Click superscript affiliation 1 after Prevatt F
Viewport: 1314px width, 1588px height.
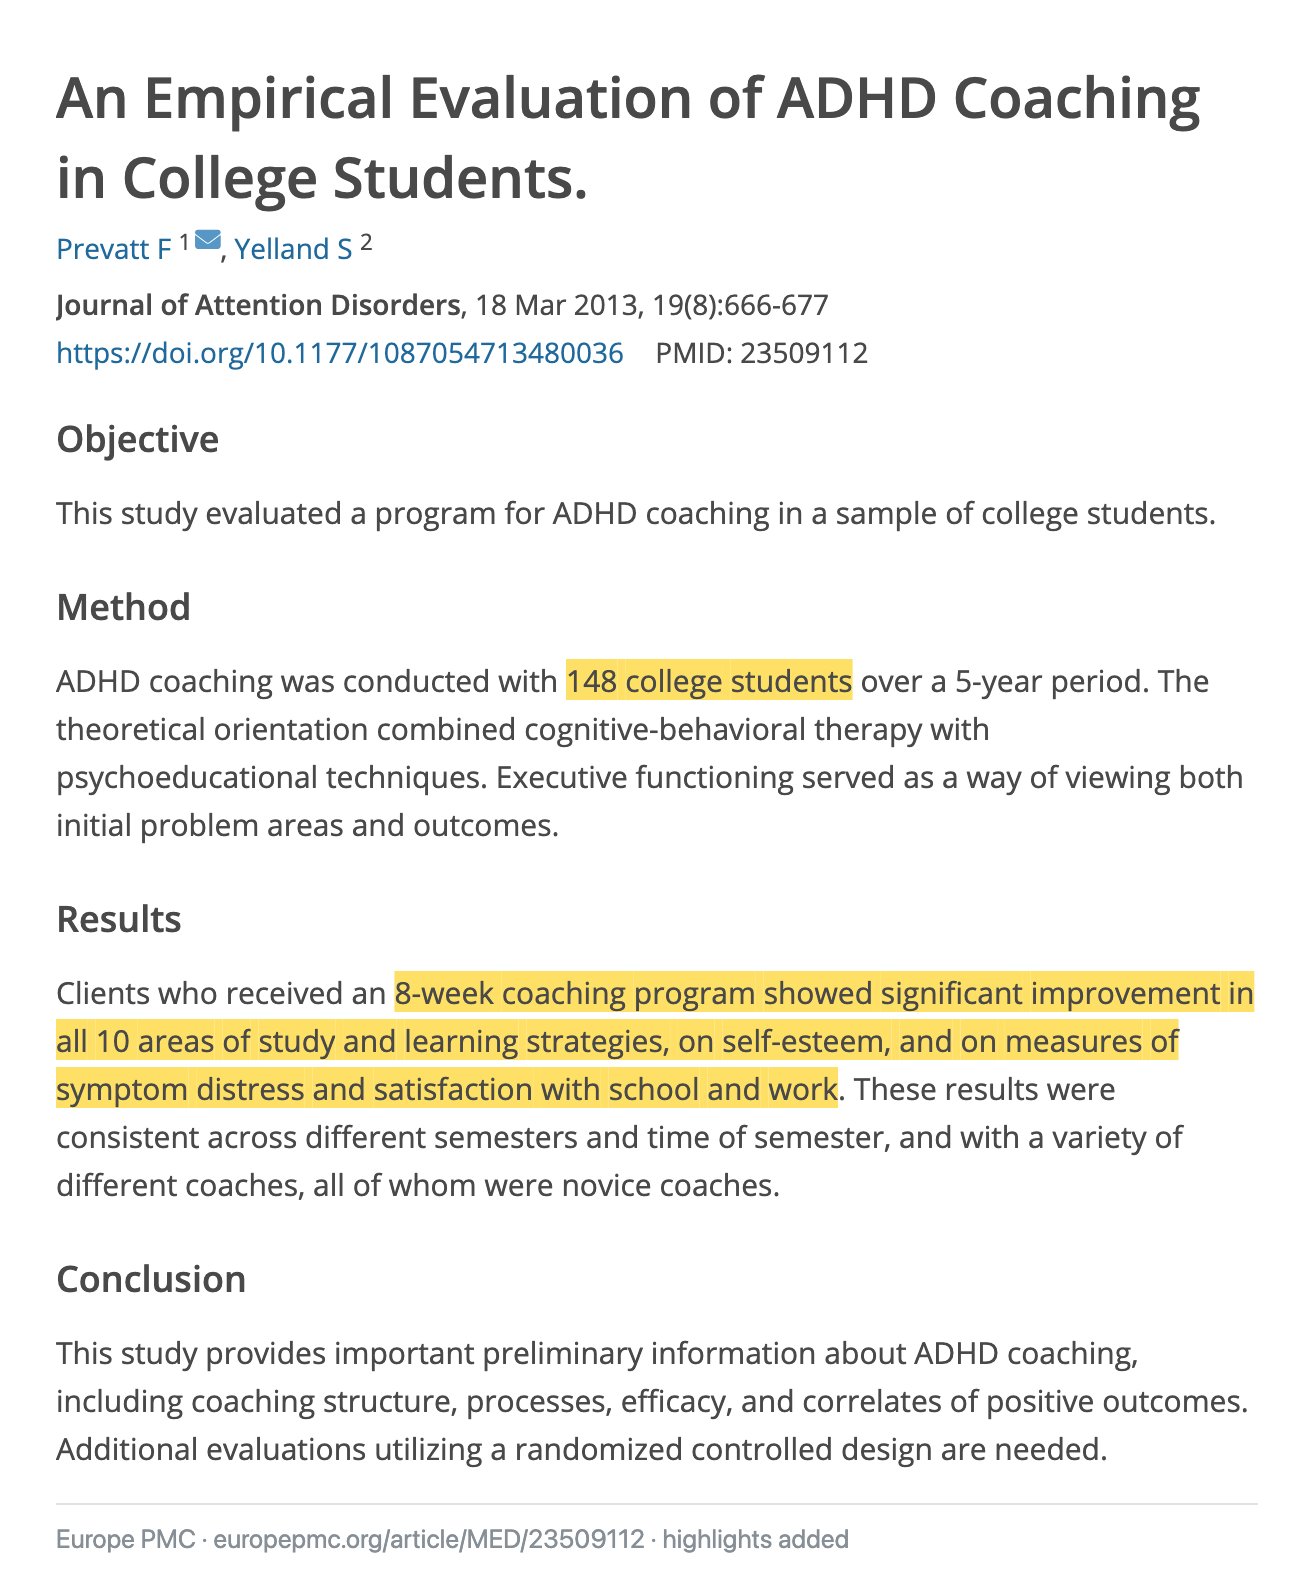184,241
